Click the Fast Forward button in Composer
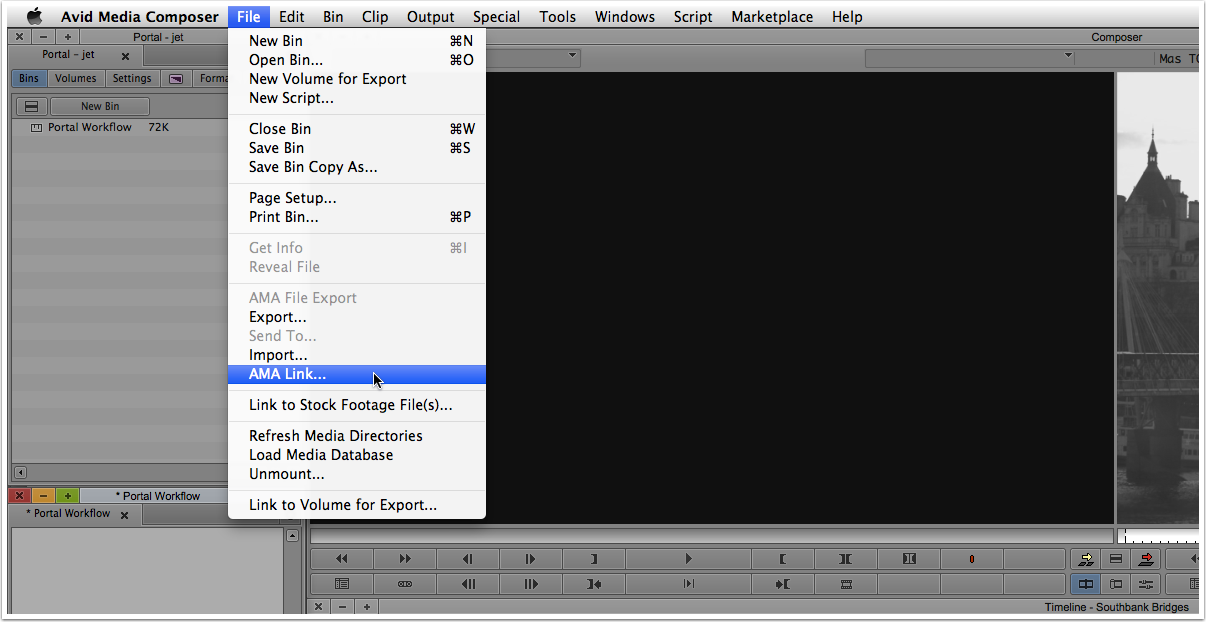1206x622 pixels. (x=405, y=559)
